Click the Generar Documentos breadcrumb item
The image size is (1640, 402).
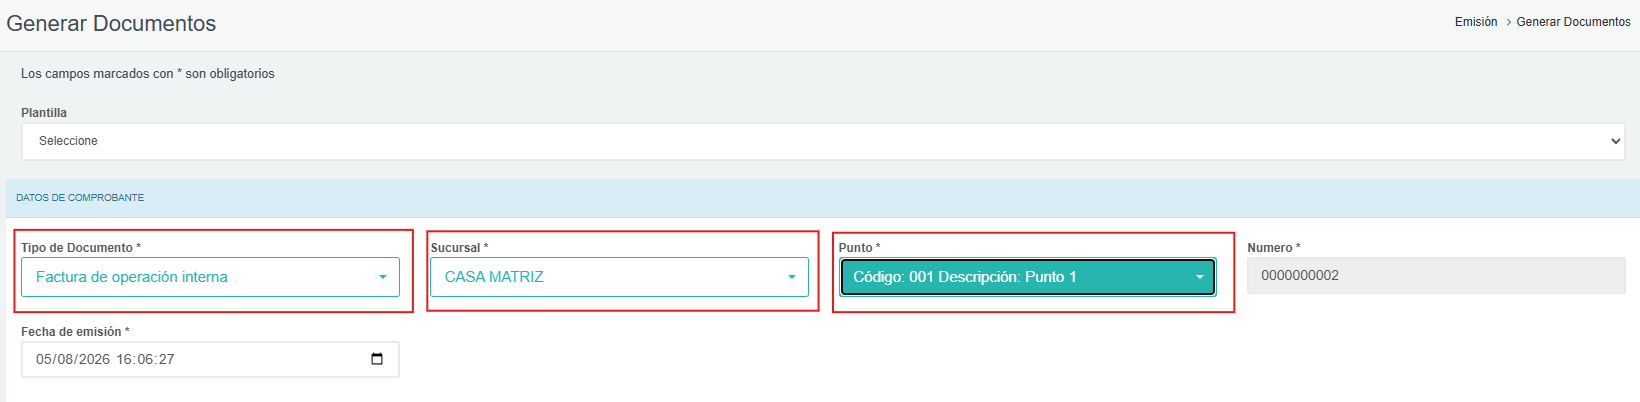pyautogui.click(x=1573, y=22)
